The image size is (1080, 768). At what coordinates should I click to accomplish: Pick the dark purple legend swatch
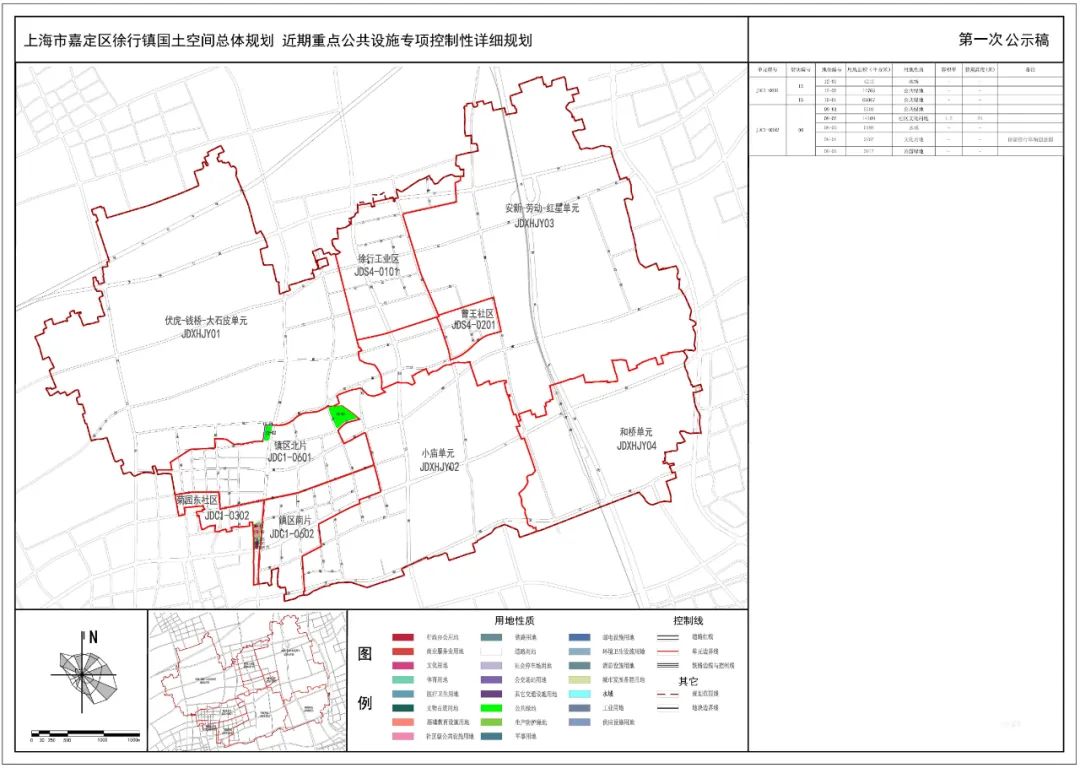491,694
